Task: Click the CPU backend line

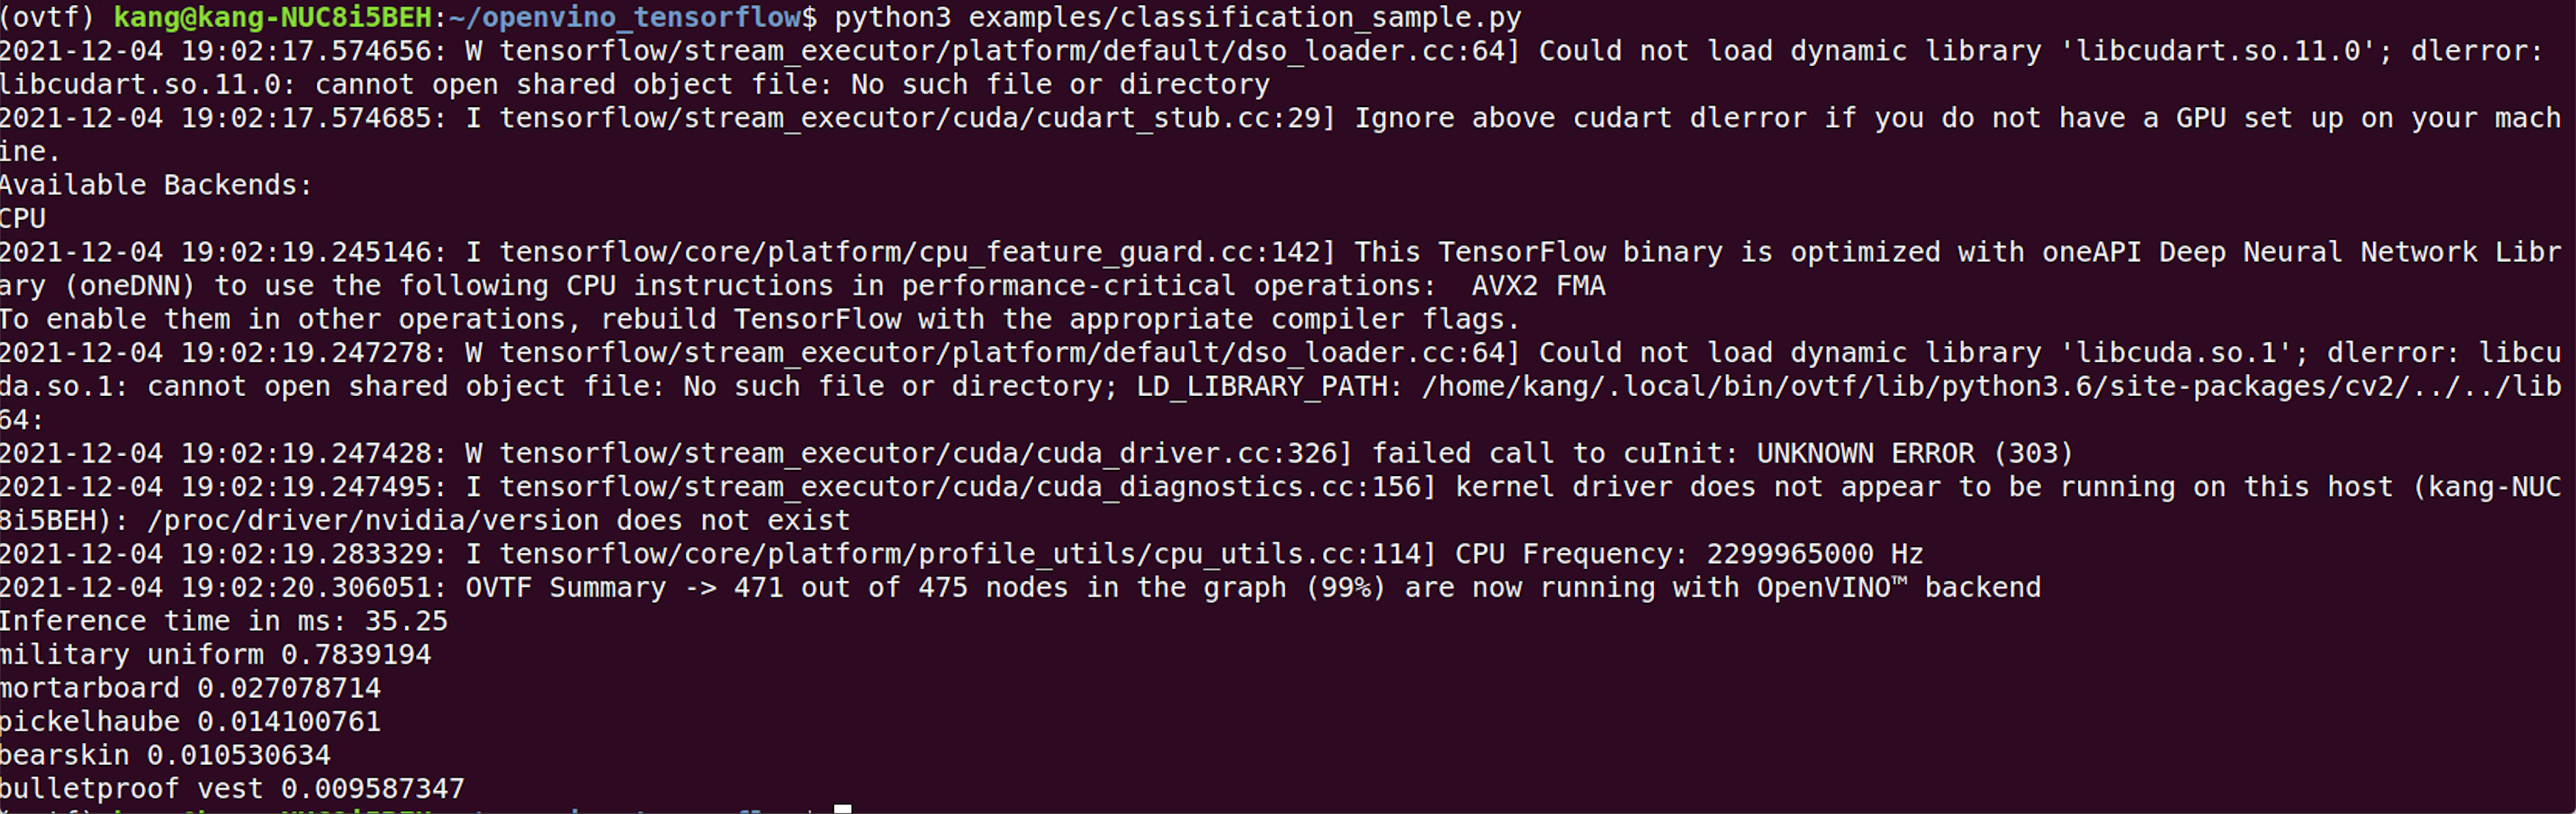Action: (22, 218)
